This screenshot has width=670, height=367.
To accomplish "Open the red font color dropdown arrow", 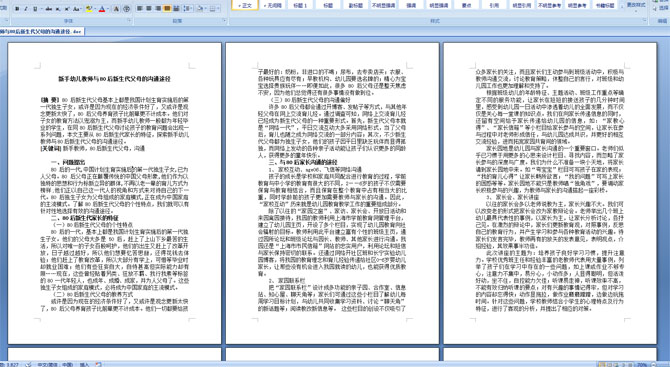I will coord(108,9).
